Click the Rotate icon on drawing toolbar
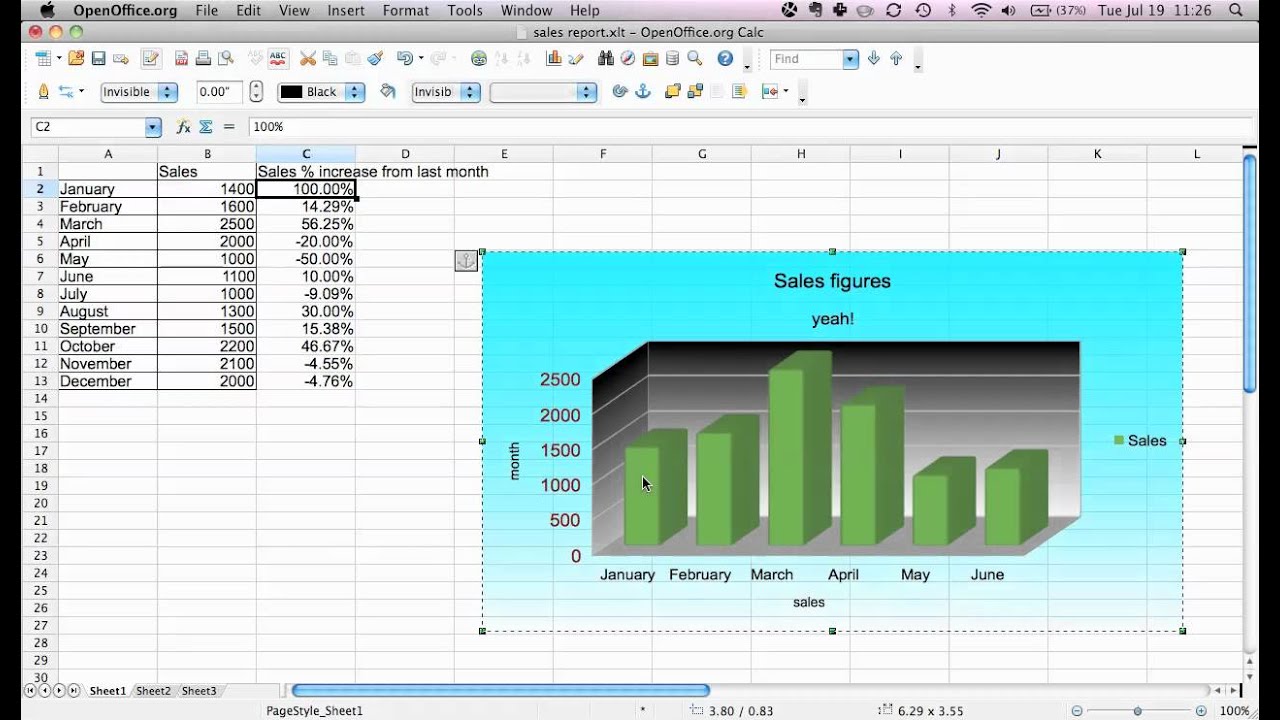This screenshot has height=720, width=1280. 619,91
